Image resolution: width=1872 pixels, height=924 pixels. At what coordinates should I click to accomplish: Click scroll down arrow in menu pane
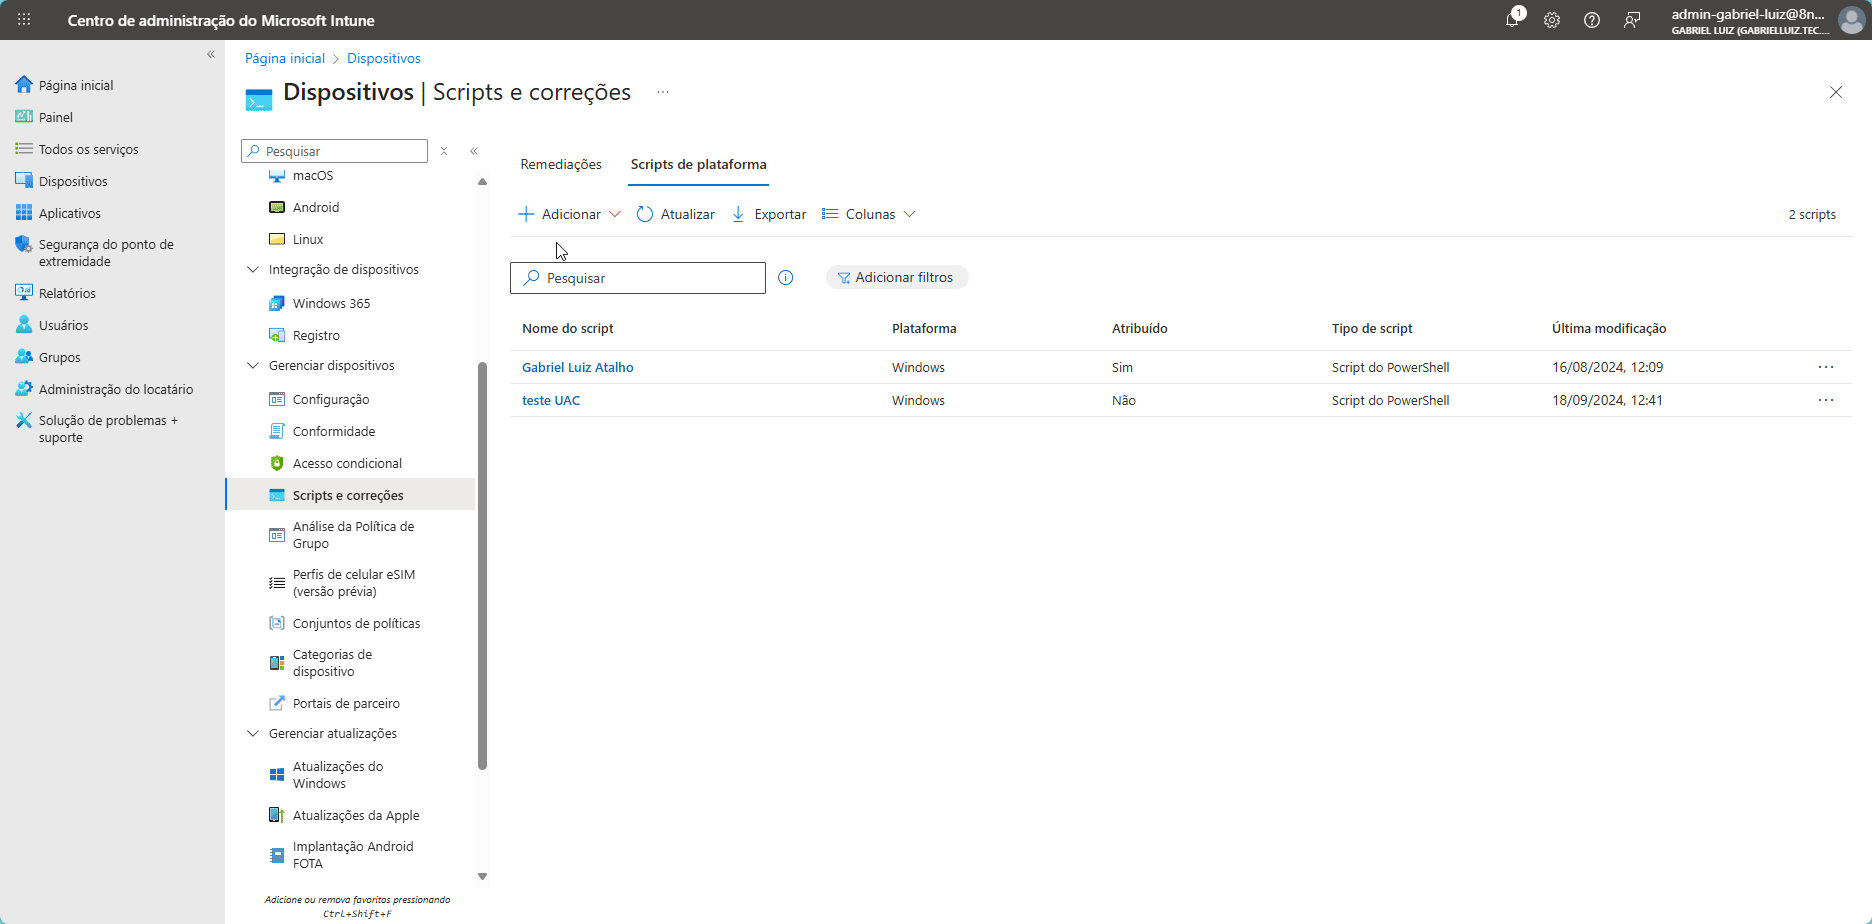click(x=482, y=876)
